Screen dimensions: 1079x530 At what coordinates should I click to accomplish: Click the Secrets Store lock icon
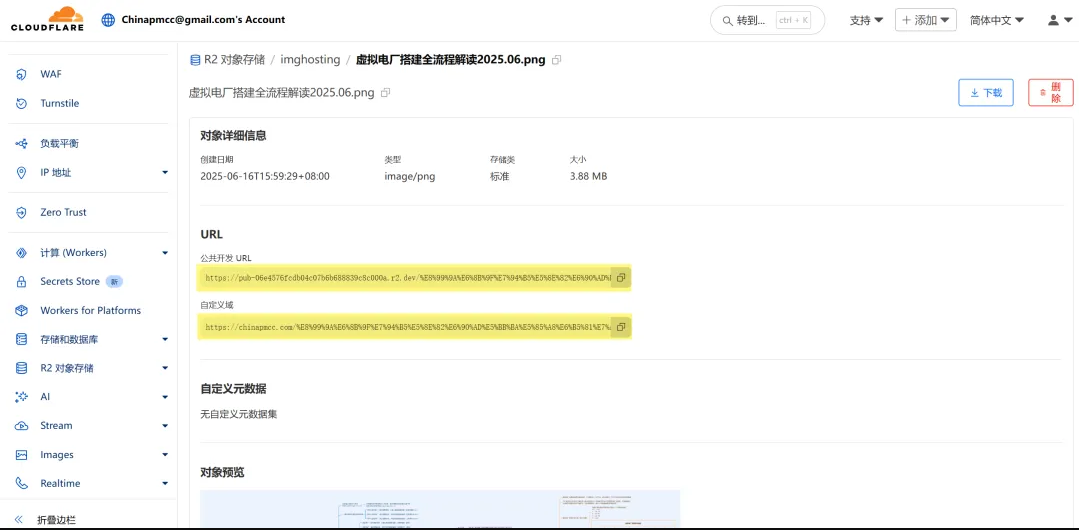tap(21, 282)
